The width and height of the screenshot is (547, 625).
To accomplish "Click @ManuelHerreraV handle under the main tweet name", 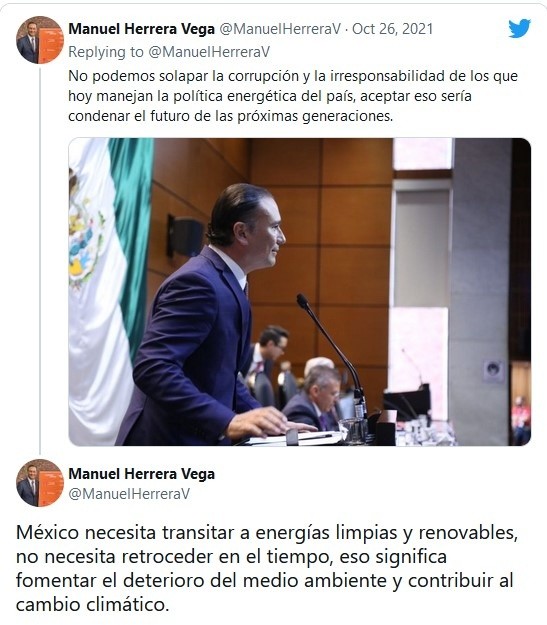I will [129, 494].
